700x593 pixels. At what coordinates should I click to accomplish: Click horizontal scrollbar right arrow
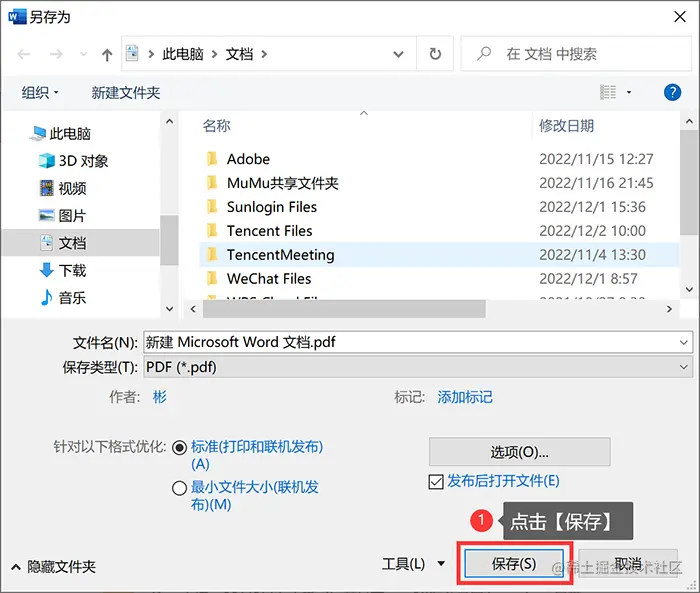tap(669, 309)
